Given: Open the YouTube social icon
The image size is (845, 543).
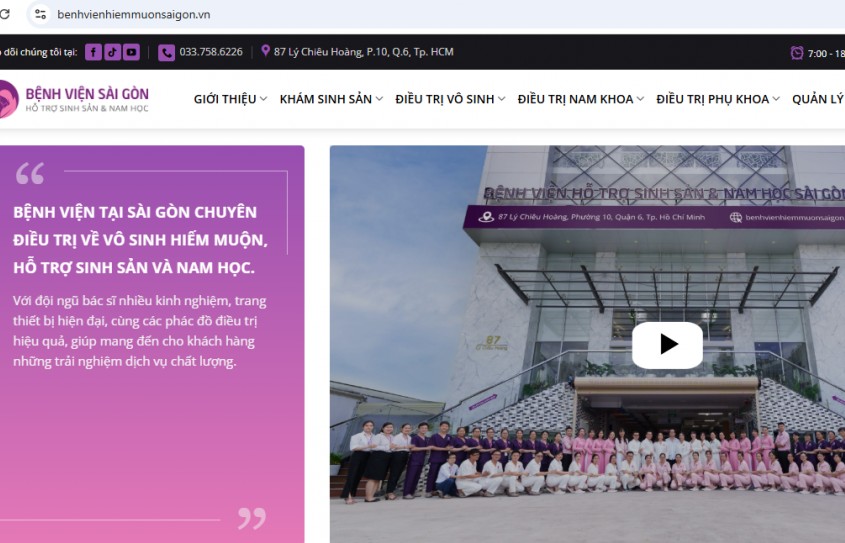Looking at the screenshot, I should click(131, 52).
